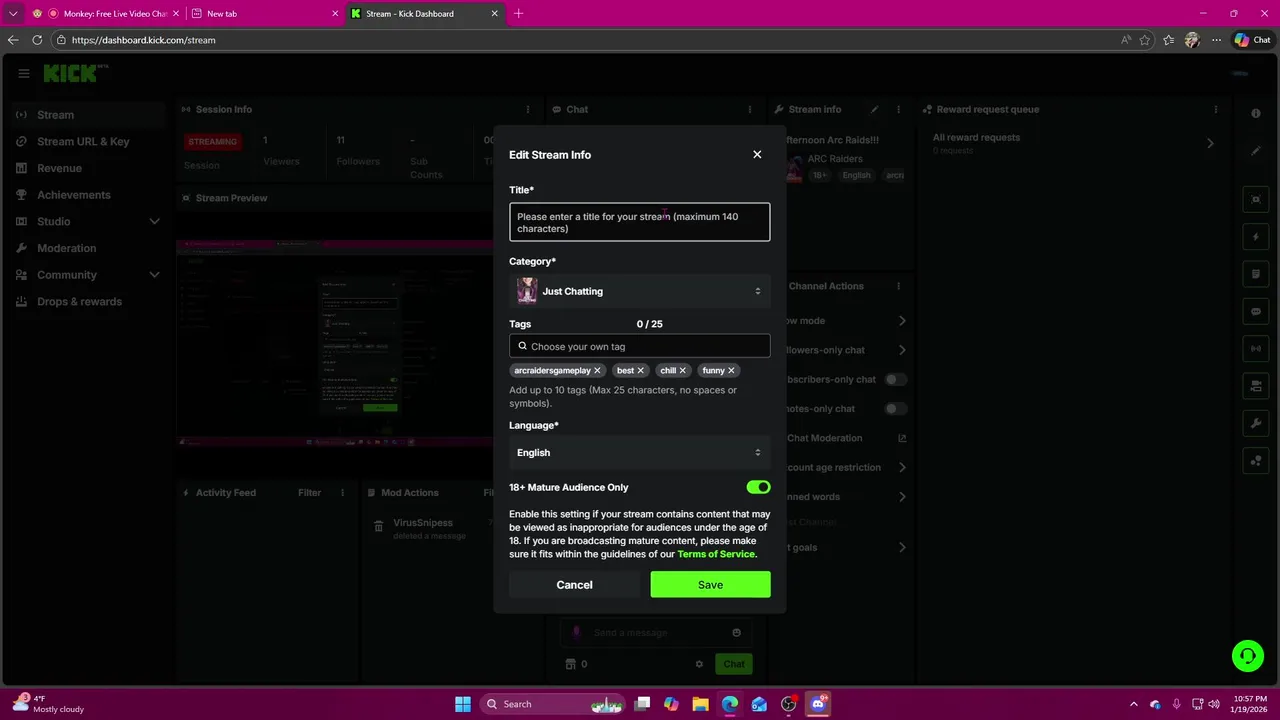Expand the Banned words setting
Viewport: 1280px width, 720px height.
coord(902,497)
